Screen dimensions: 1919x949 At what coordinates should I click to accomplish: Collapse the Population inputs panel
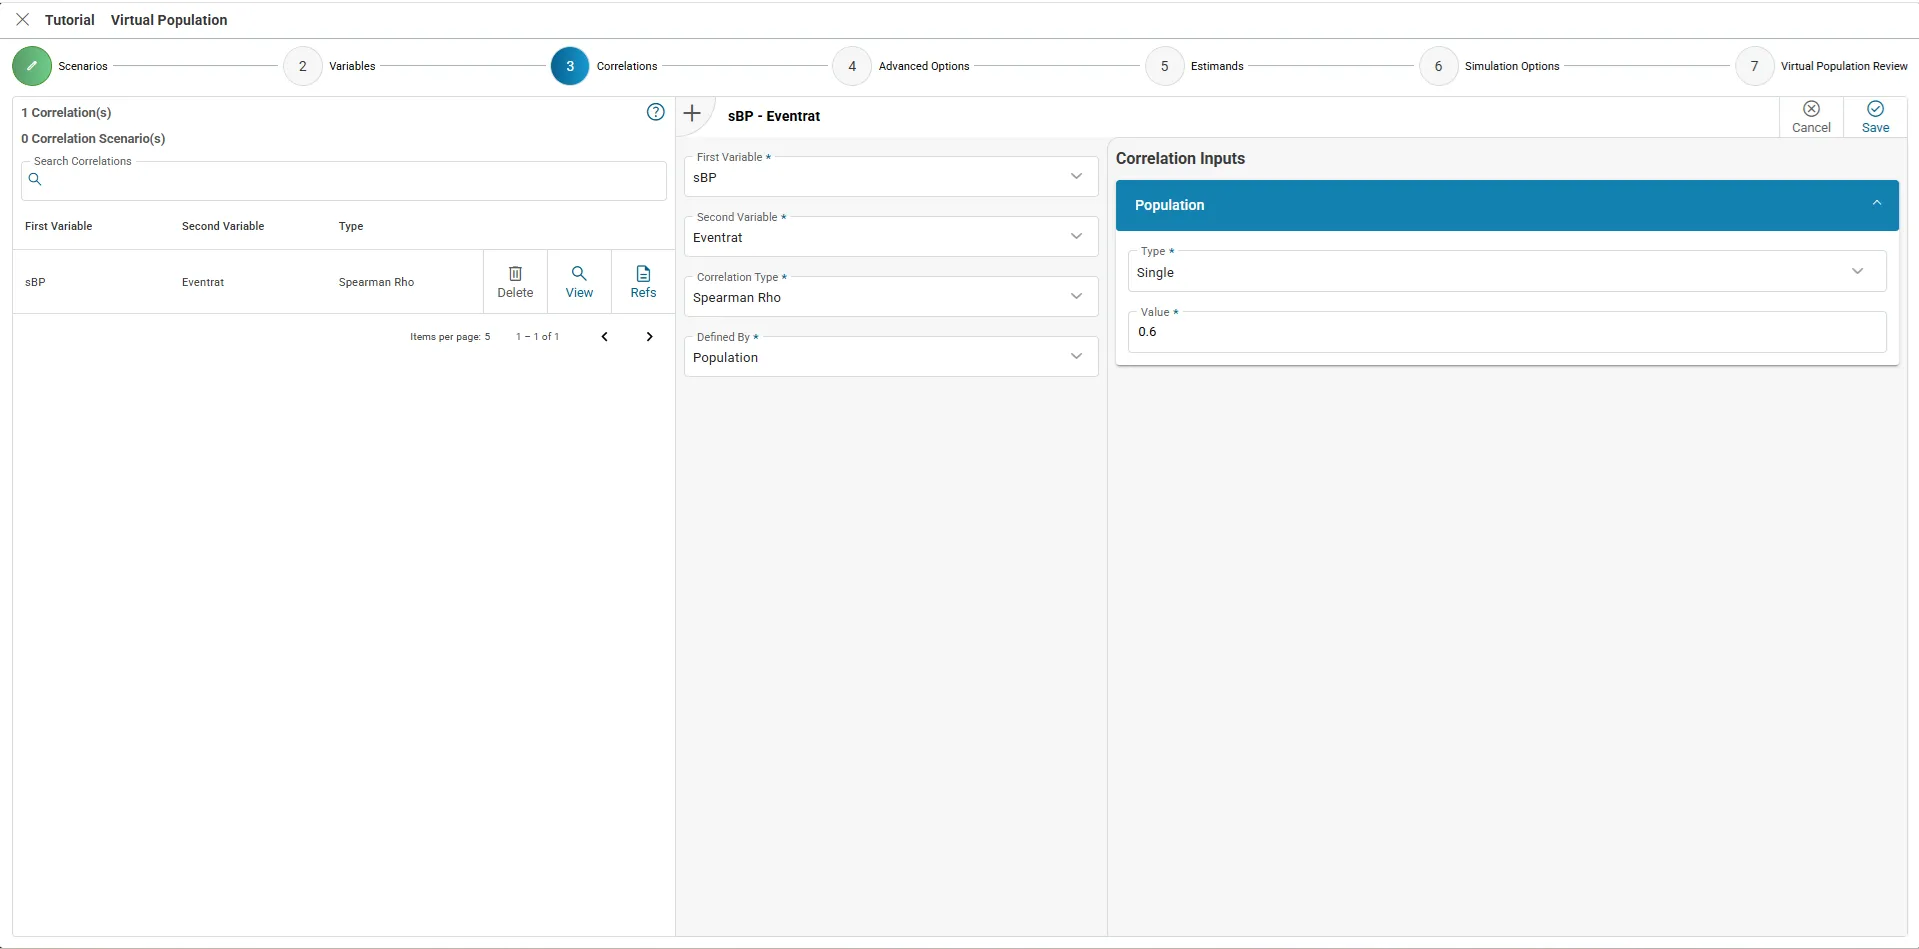pyautogui.click(x=1876, y=204)
